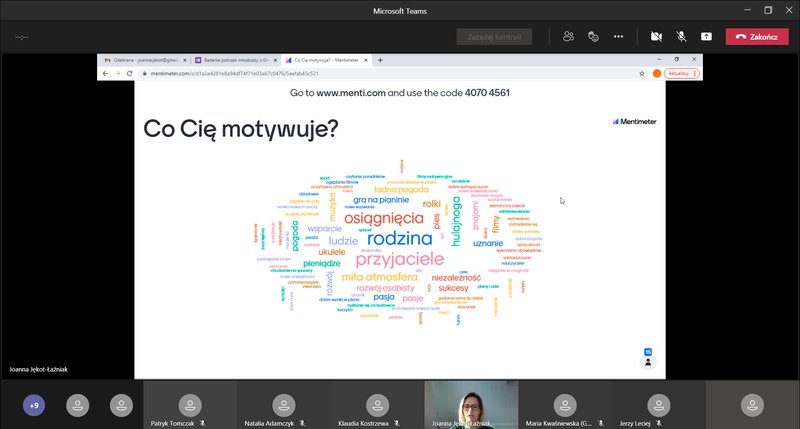The image size is (800, 429).
Task: Click the Zażądaj kontroli button
Action: coord(493,36)
